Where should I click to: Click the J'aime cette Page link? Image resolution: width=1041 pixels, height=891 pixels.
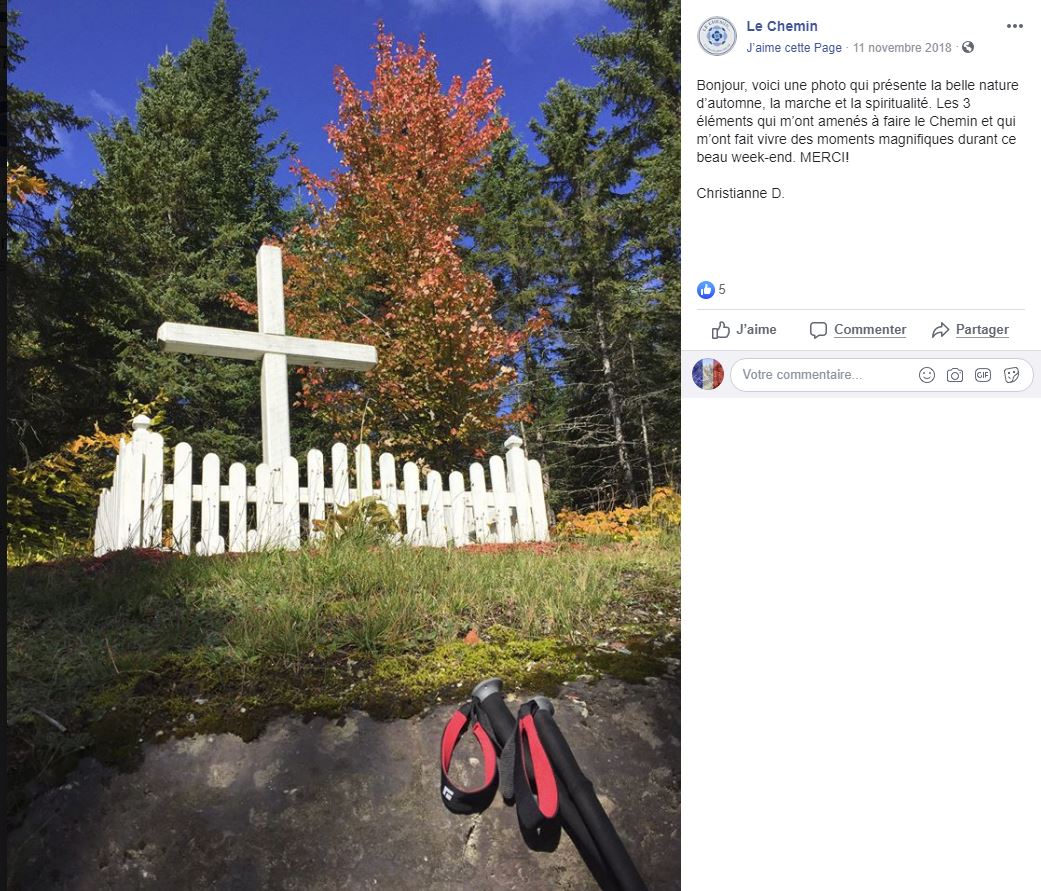pyautogui.click(x=793, y=48)
